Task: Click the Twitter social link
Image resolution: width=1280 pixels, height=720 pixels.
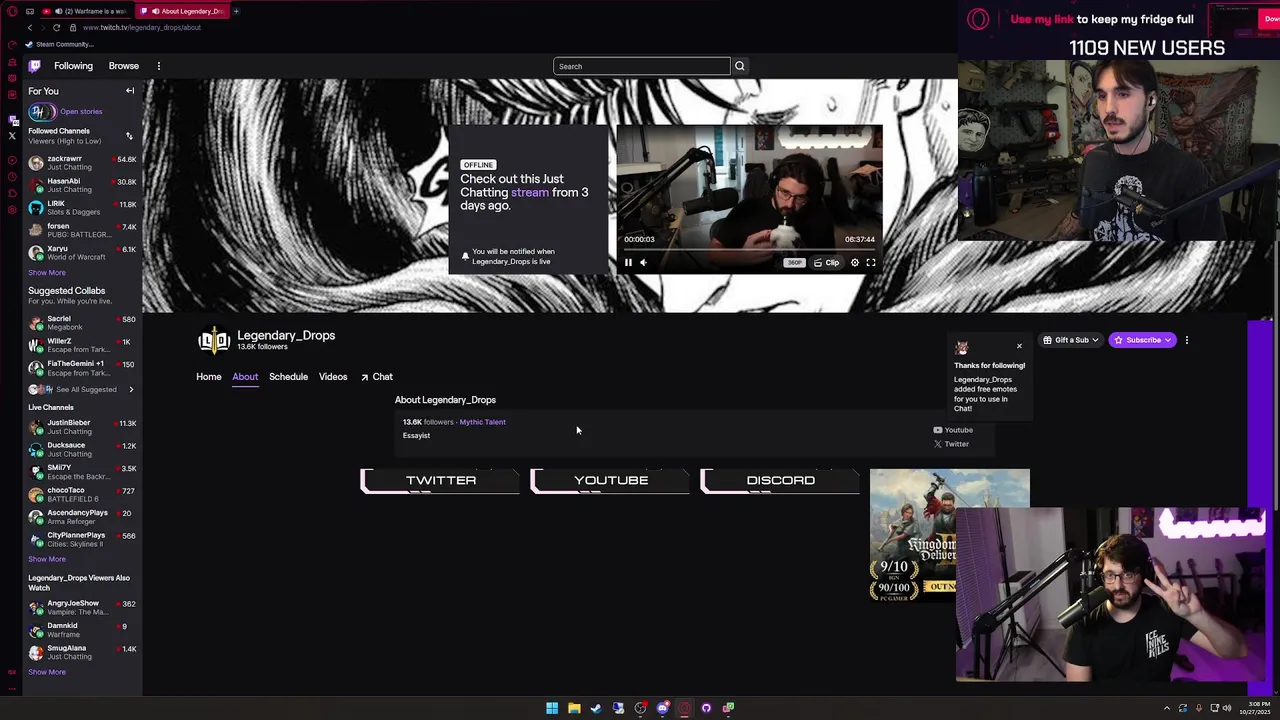Action: [951, 444]
